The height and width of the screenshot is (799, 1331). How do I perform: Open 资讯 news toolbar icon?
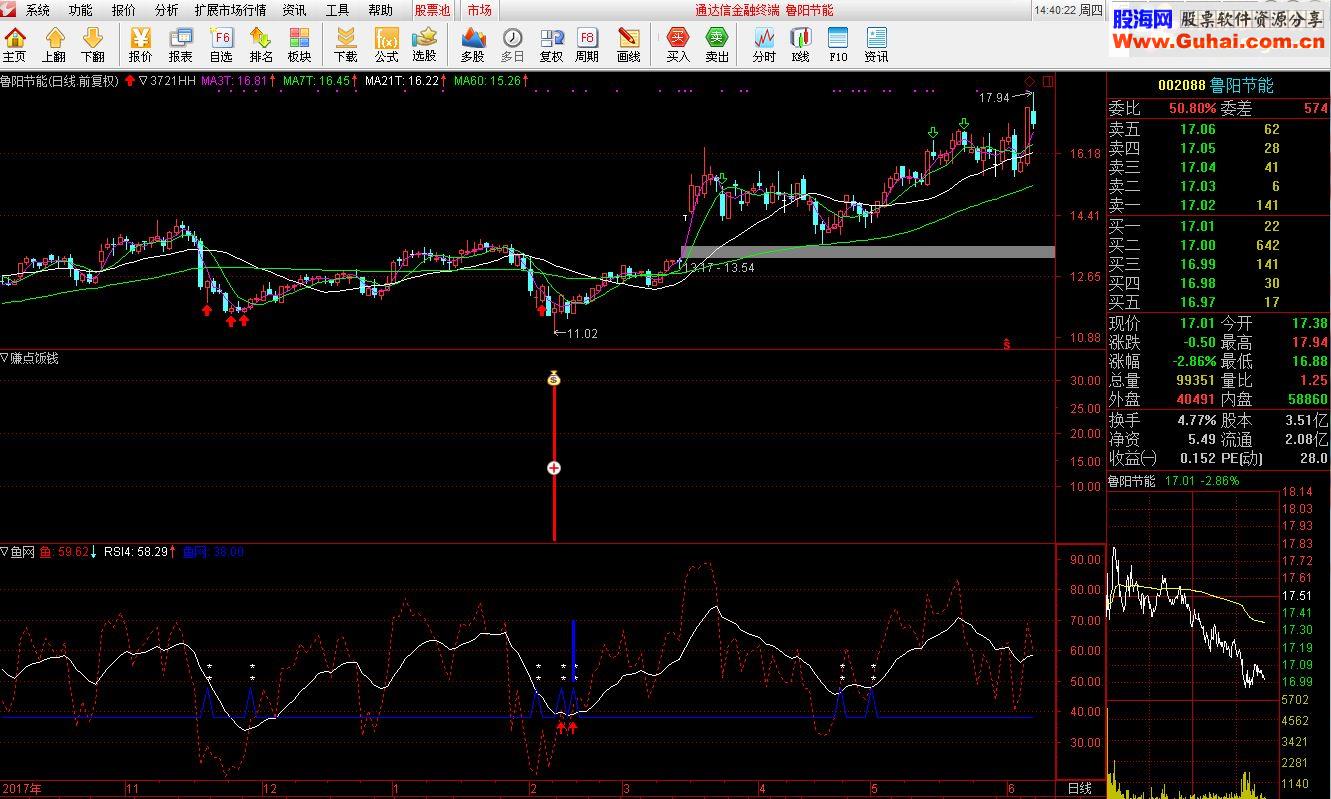[x=876, y=45]
